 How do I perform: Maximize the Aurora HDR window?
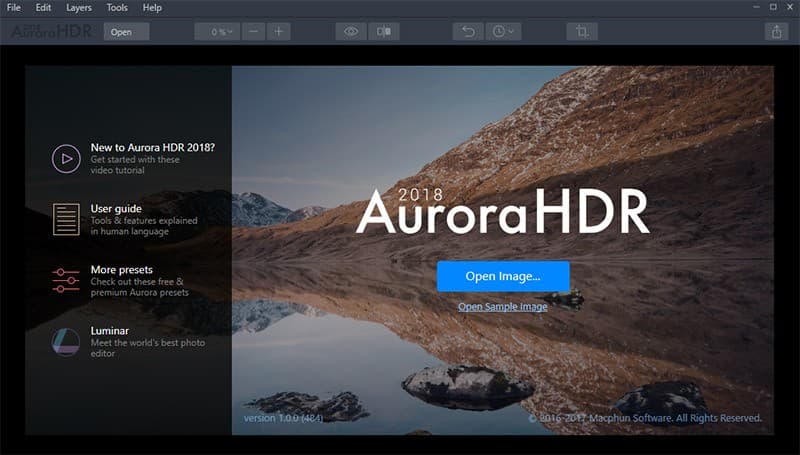773,7
